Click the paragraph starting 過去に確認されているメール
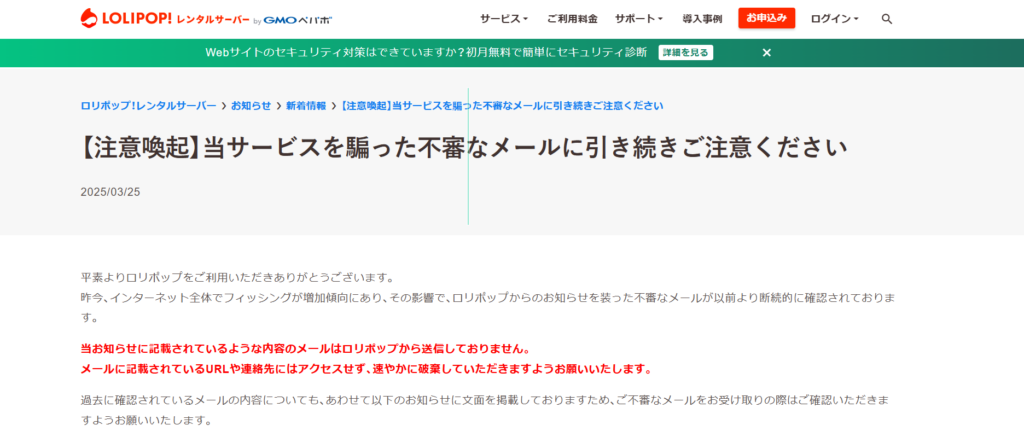Screen dimensions: 1024x431 [x=484, y=409]
